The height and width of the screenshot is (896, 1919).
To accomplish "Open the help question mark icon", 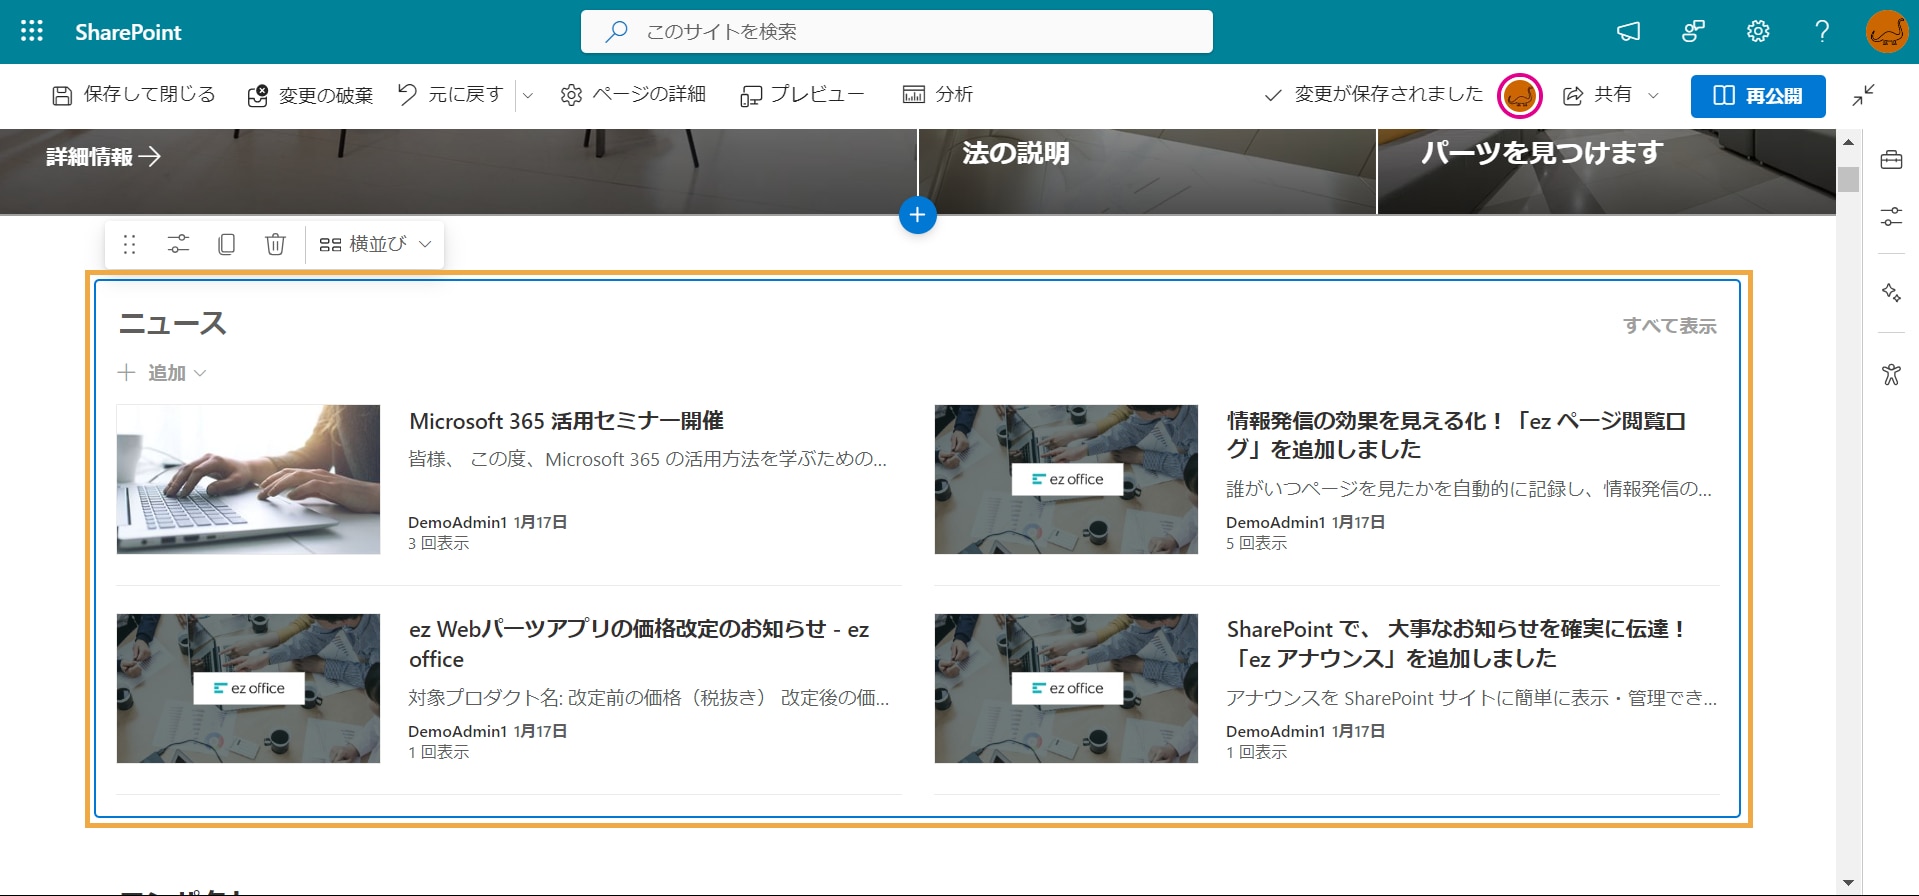I will coord(1822,32).
